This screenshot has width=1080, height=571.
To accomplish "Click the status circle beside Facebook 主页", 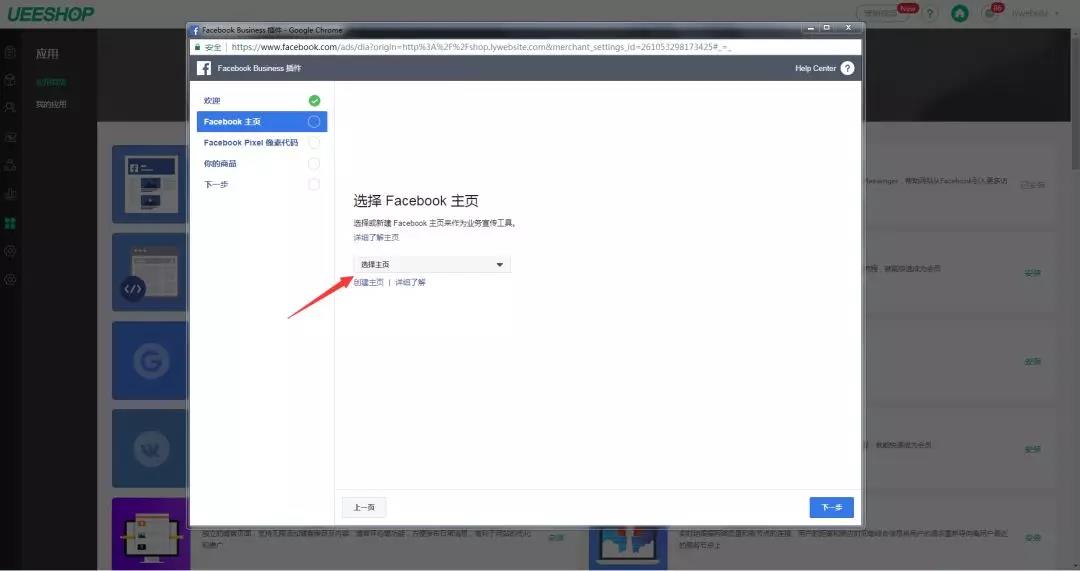I will click(314, 122).
